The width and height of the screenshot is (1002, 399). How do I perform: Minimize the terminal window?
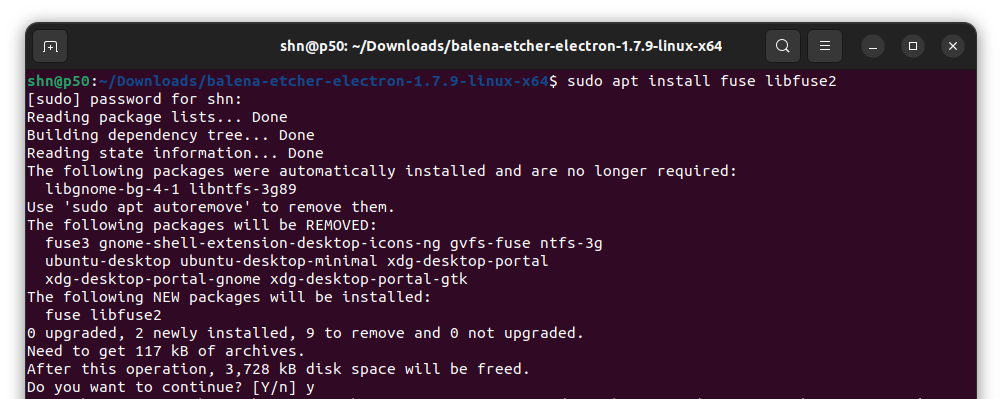click(872, 46)
